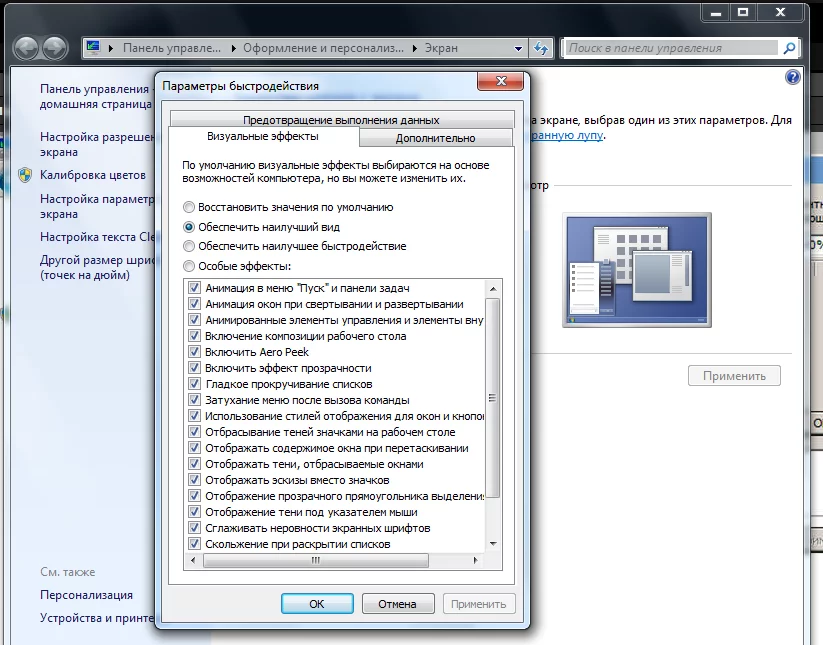The height and width of the screenshot is (645, 823).
Task: Click horizontal scrollbar right arrow in effects list
Action: click(476, 561)
